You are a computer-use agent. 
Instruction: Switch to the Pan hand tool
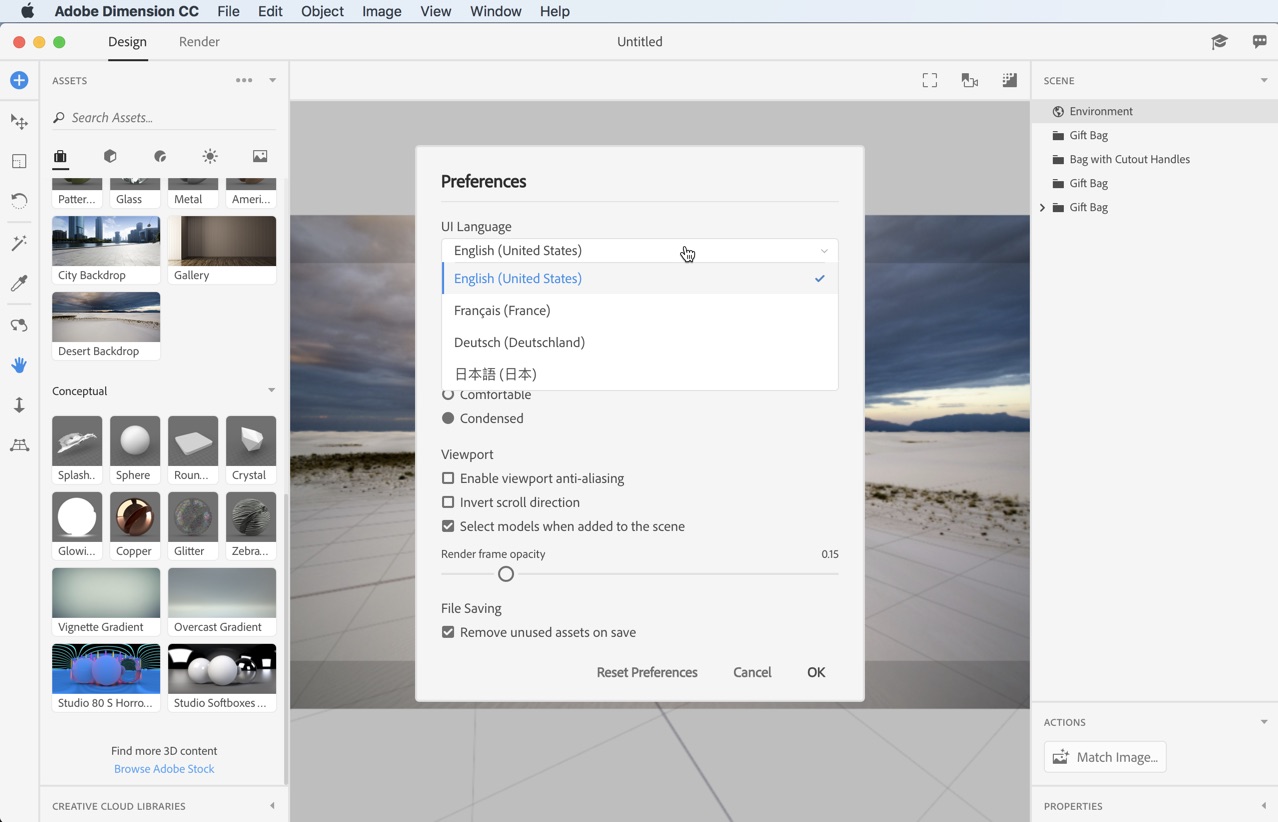(x=19, y=364)
